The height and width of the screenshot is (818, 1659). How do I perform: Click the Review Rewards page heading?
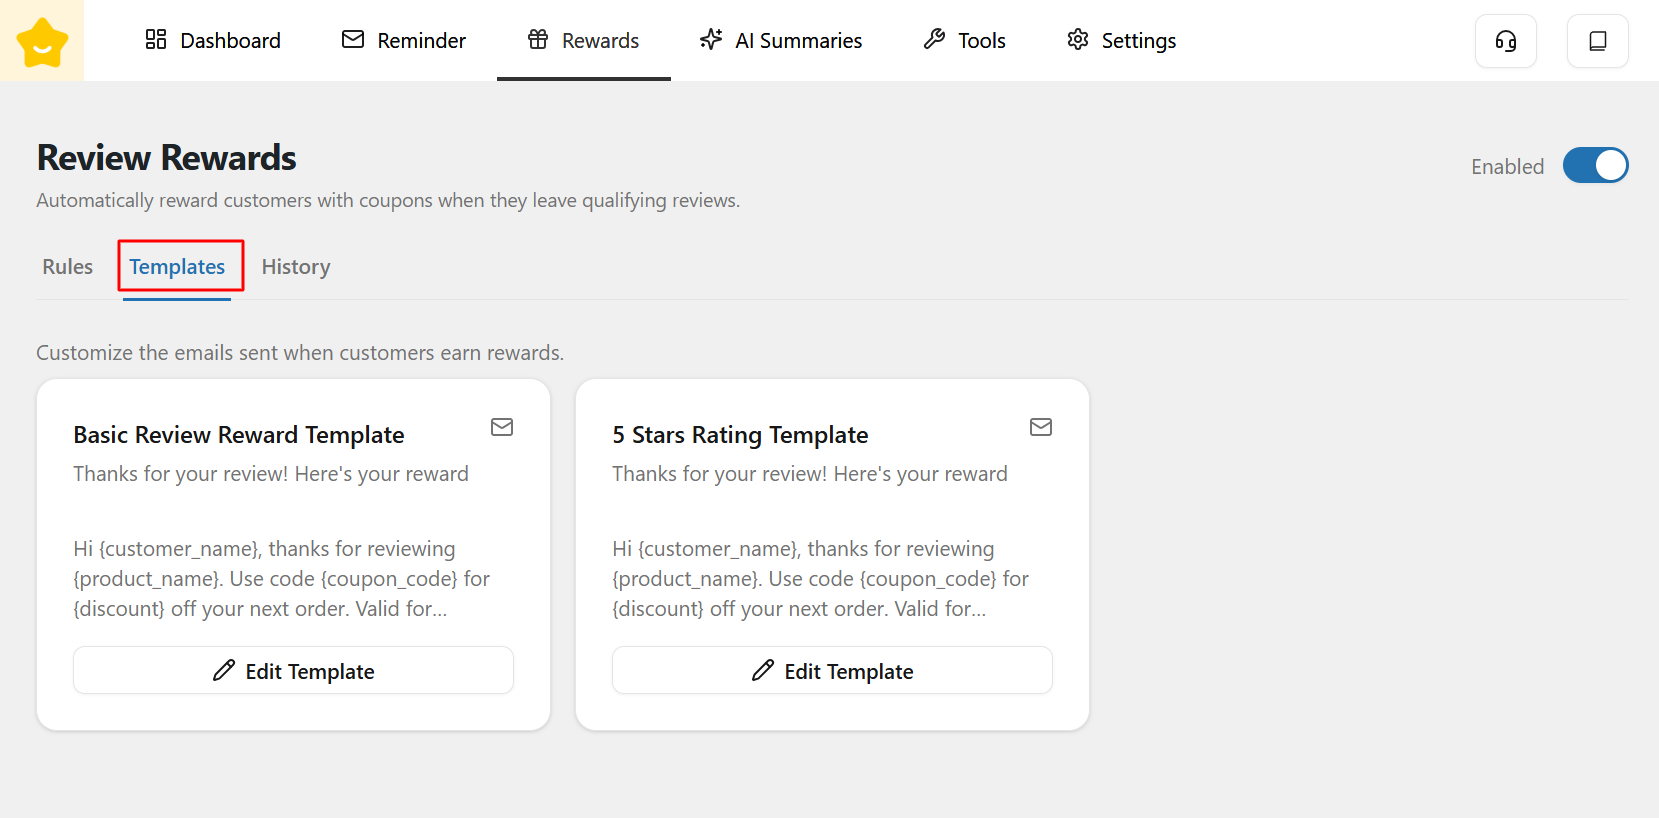[167, 158]
